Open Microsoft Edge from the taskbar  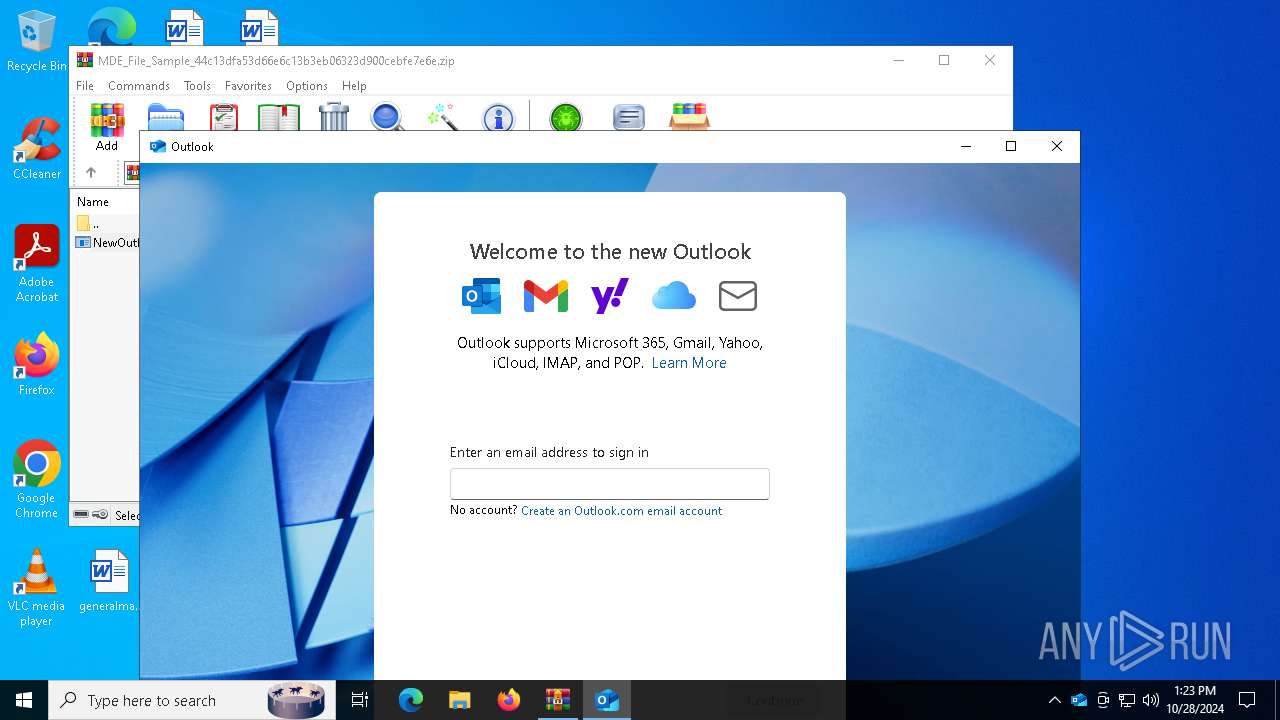tap(411, 700)
